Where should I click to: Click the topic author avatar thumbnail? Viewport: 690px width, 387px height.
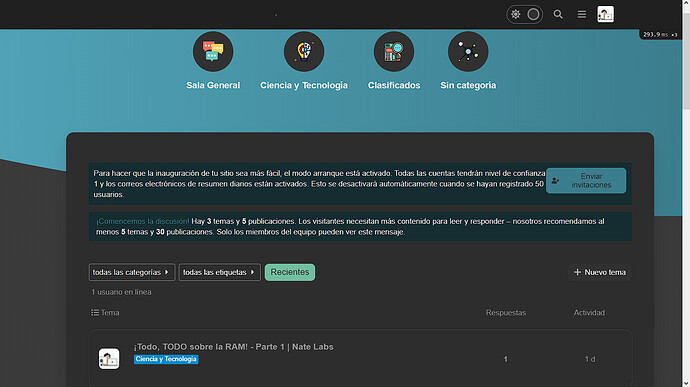[109, 358]
